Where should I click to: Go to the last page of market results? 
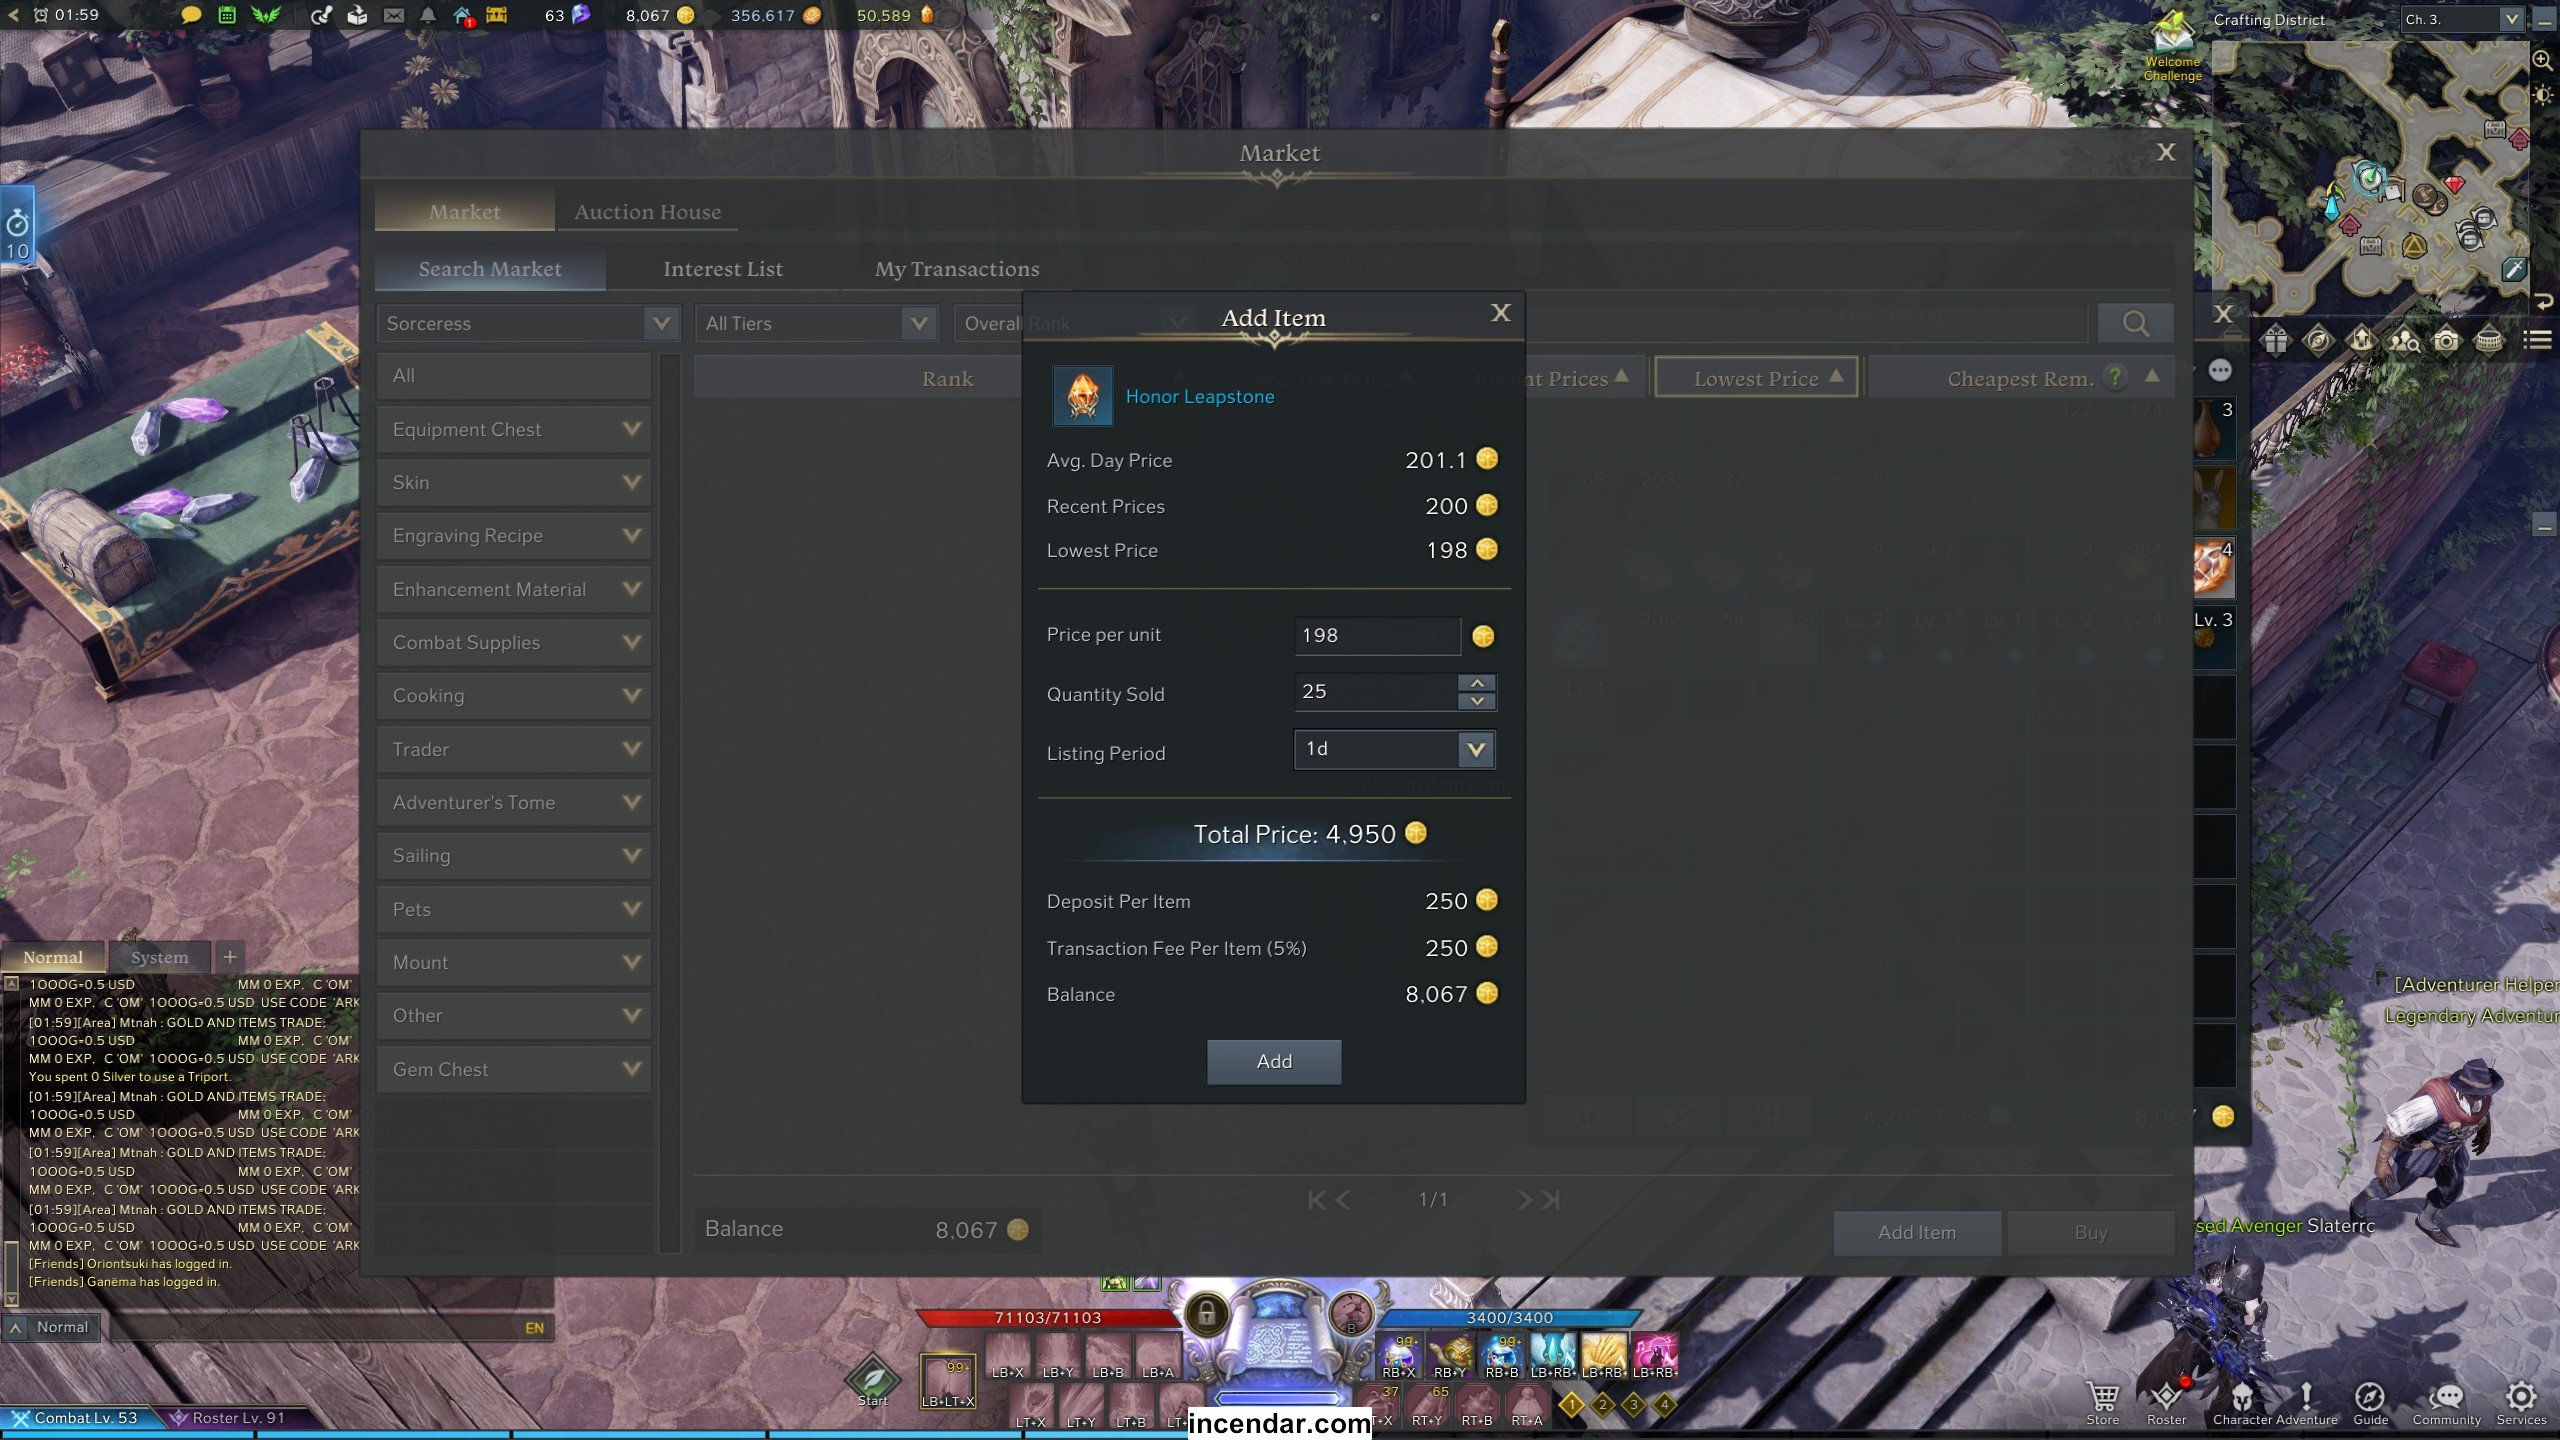click(x=1550, y=1199)
